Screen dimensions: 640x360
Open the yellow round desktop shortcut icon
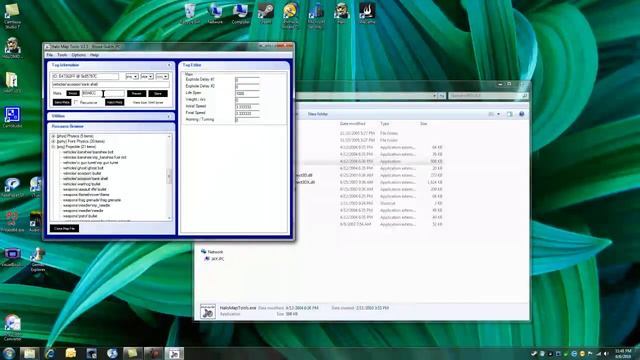coord(291,15)
